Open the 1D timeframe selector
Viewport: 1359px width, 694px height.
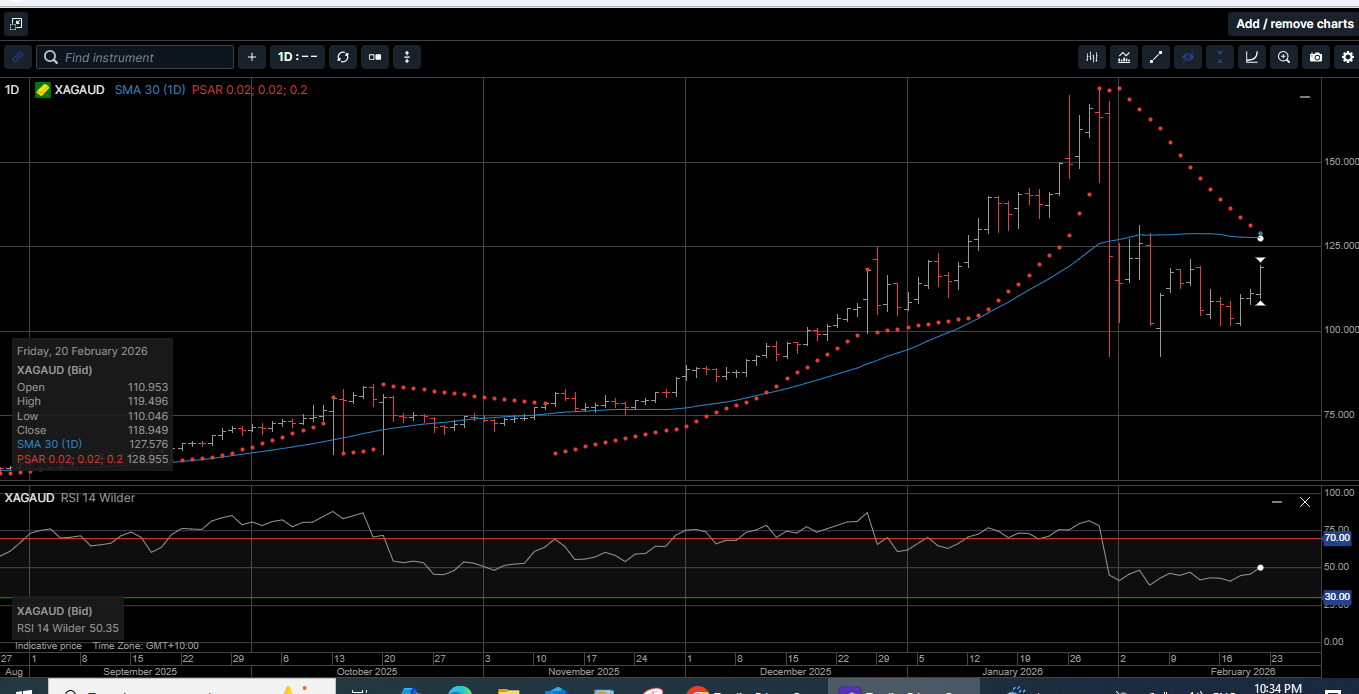pyautogui.click(x=297, y=57)
